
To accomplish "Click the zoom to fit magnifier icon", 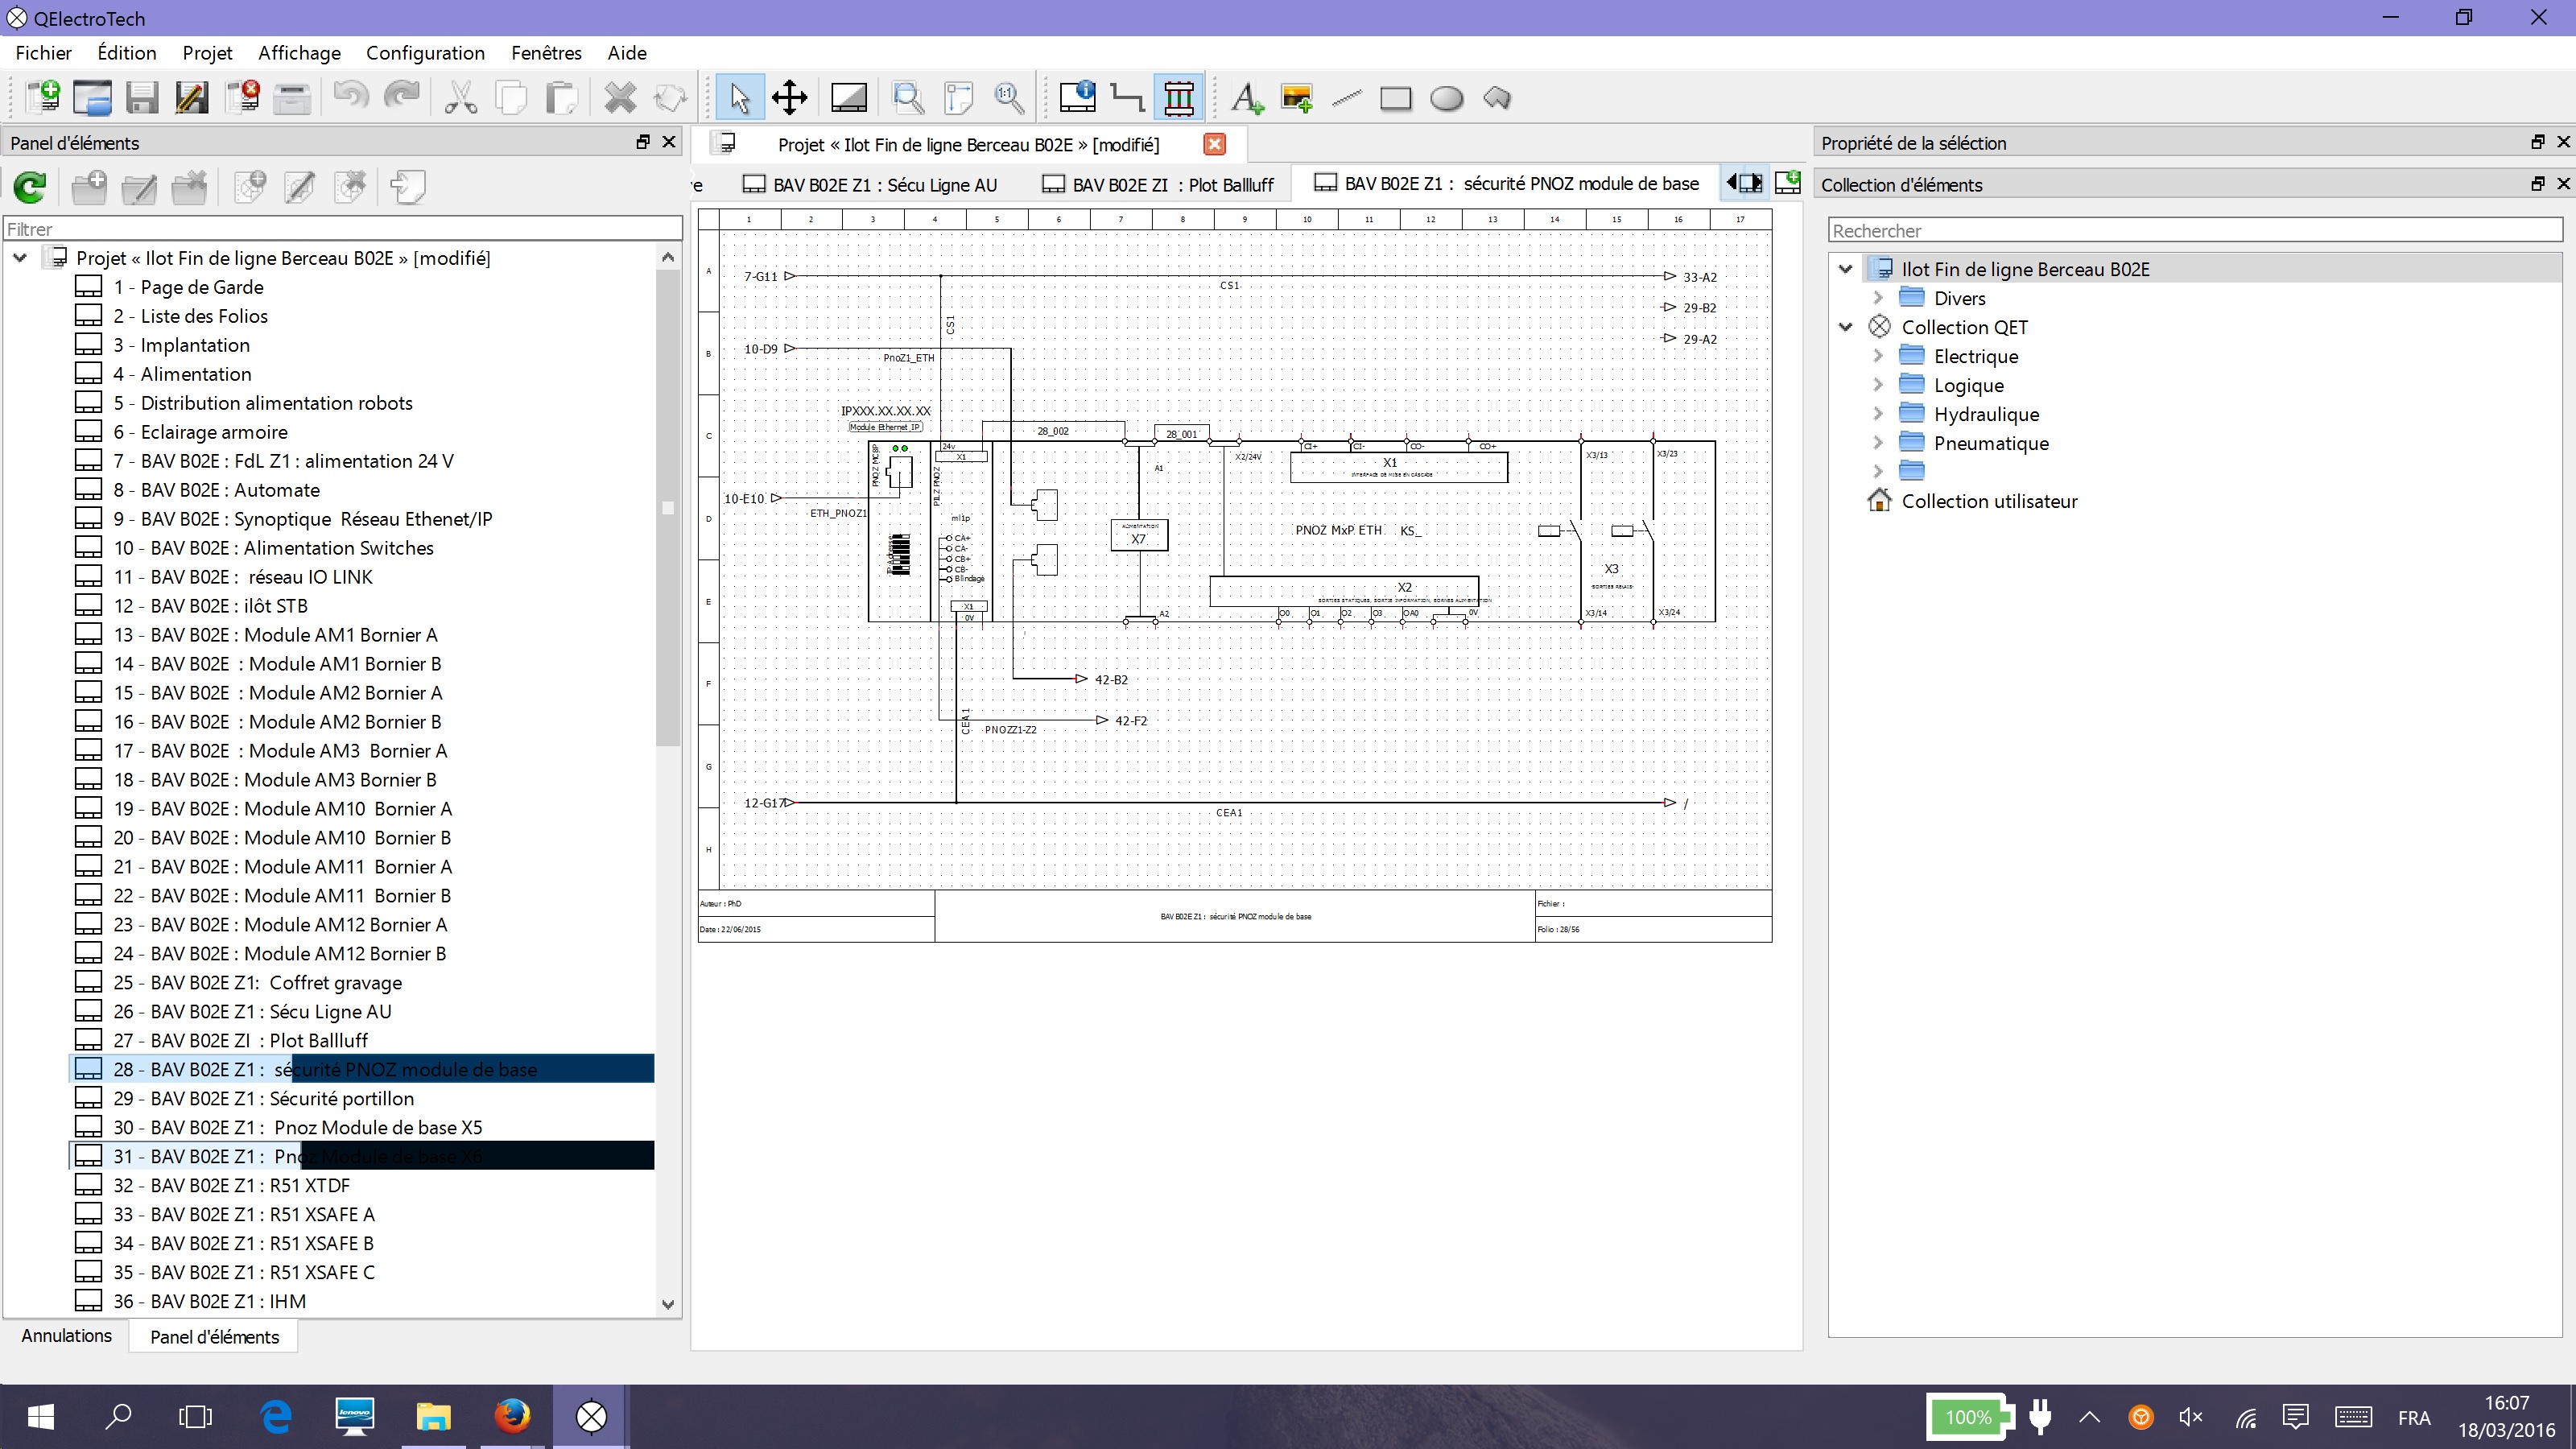I will [x=908, y=98].
